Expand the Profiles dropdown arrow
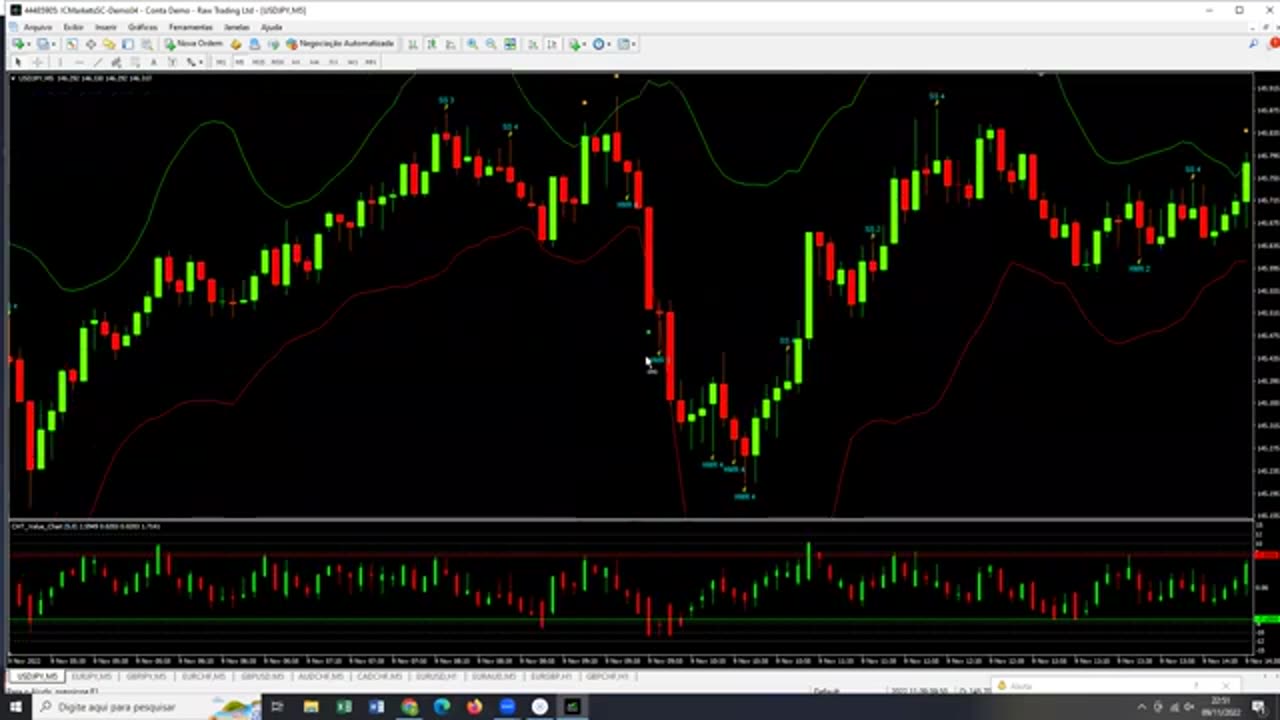This screenshot has width=1280, height=720. (x=54, y=44)
